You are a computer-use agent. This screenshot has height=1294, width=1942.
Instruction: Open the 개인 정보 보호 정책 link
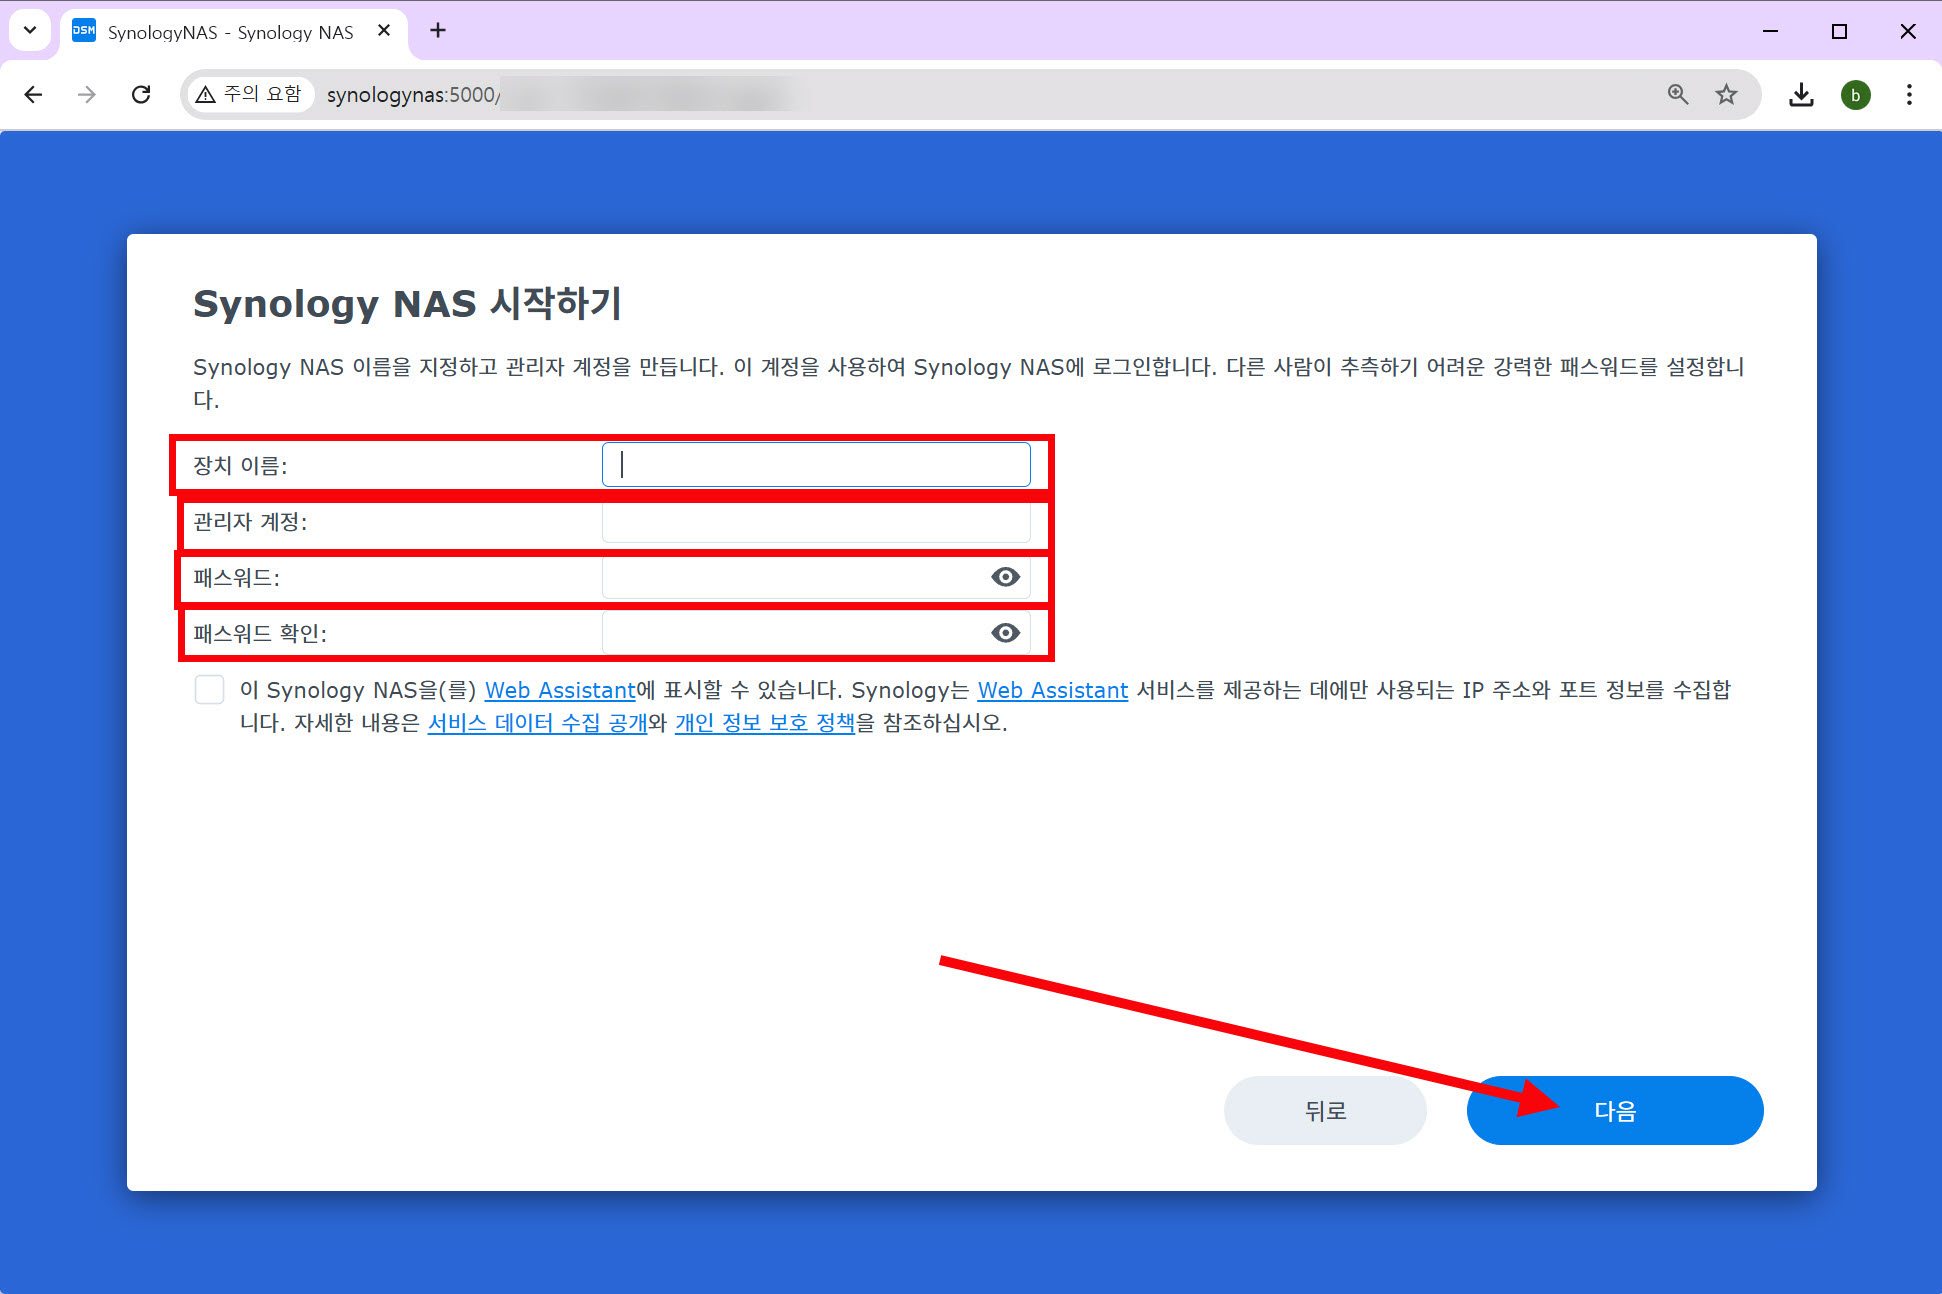pos(765,723)
